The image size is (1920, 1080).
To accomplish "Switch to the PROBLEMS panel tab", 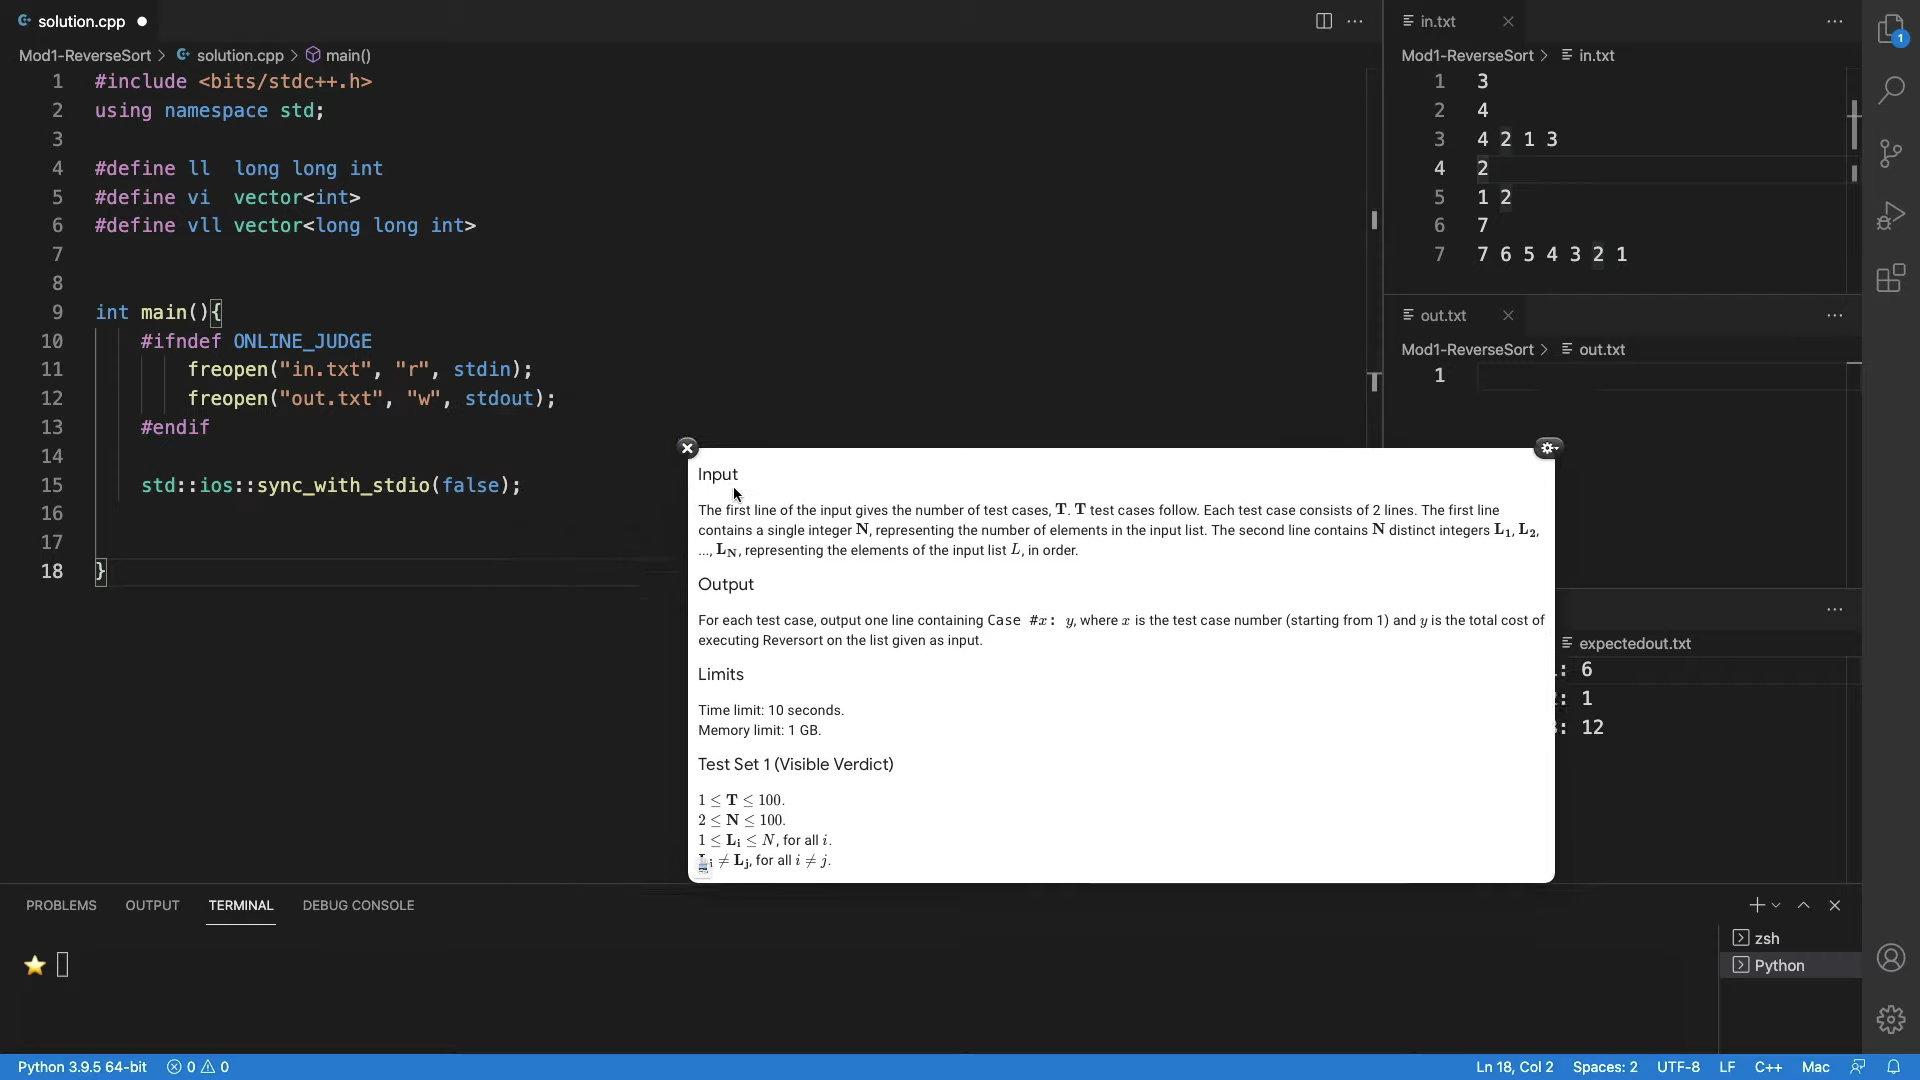I will 61,905.
